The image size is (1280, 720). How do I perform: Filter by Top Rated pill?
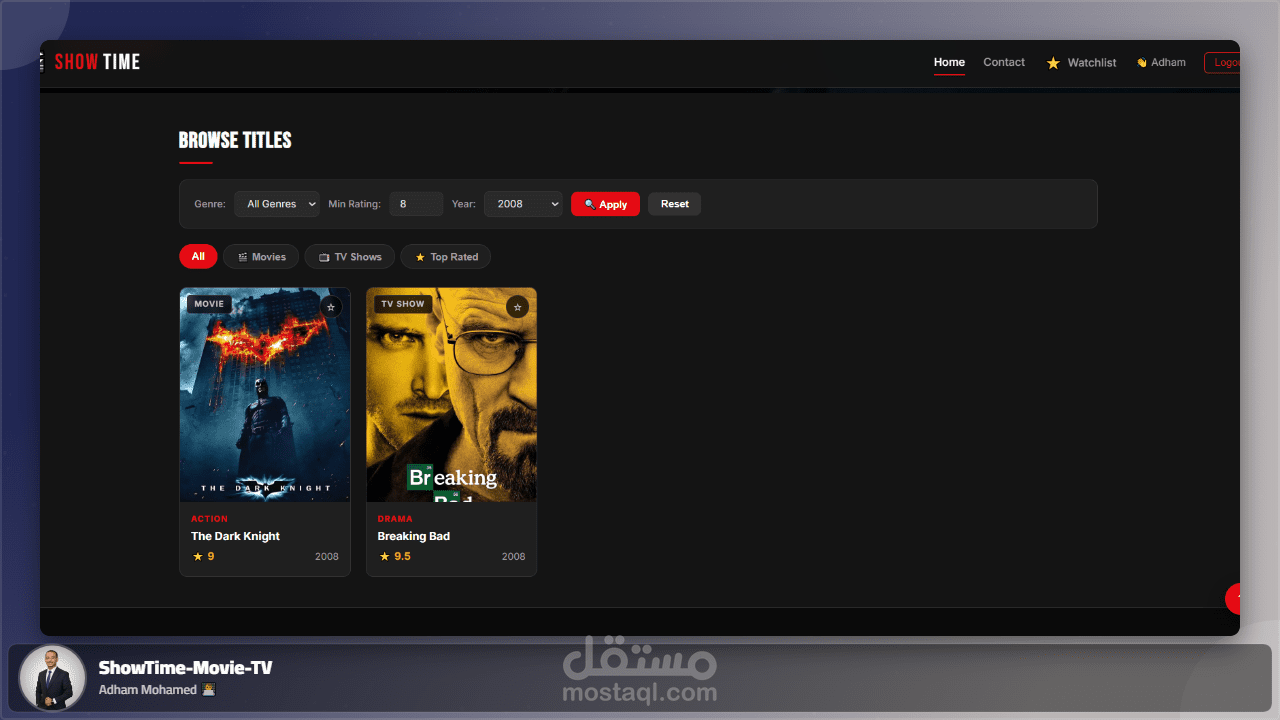point(446,257)
